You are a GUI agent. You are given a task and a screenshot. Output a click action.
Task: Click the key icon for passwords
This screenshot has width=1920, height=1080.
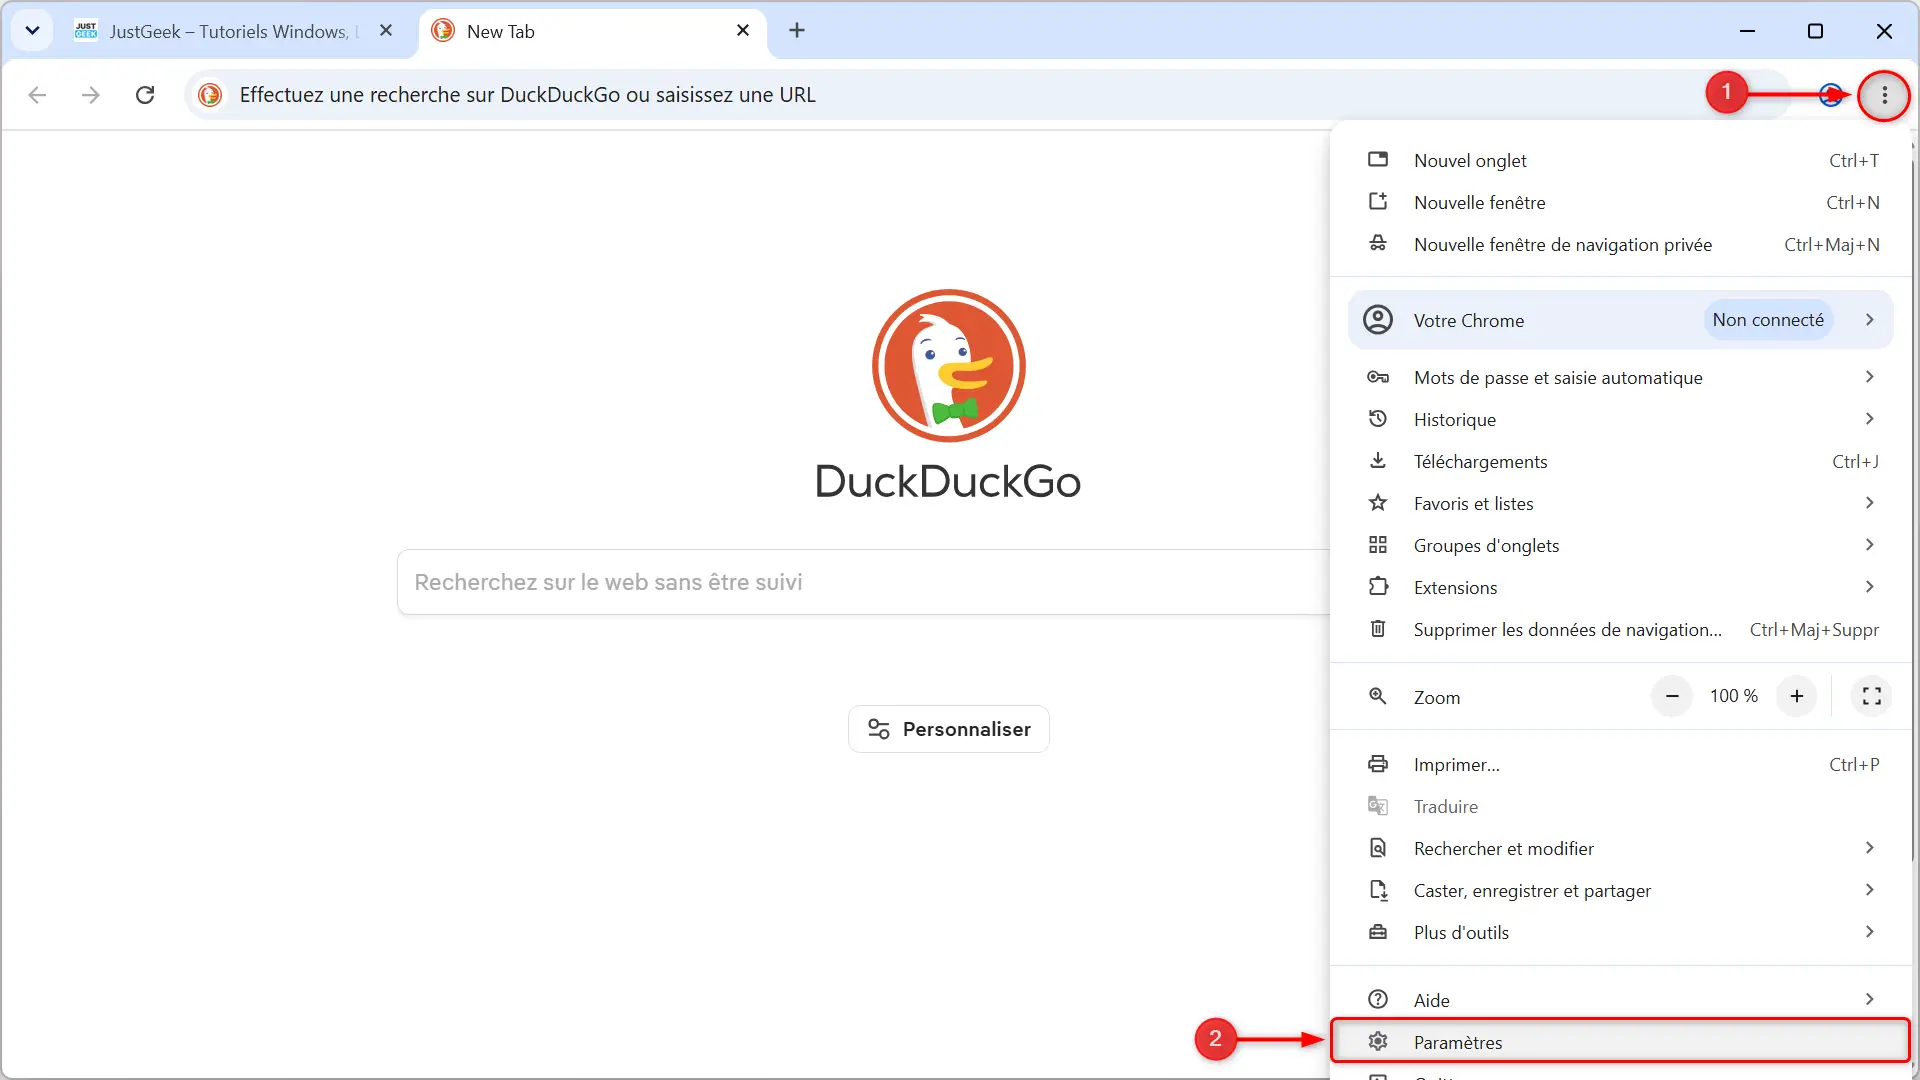coord(1378,377)
